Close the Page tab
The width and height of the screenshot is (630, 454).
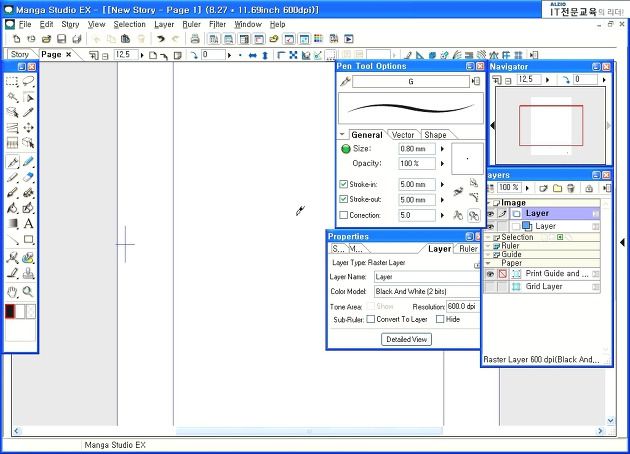pyautogui.click(x=69, y=54)
